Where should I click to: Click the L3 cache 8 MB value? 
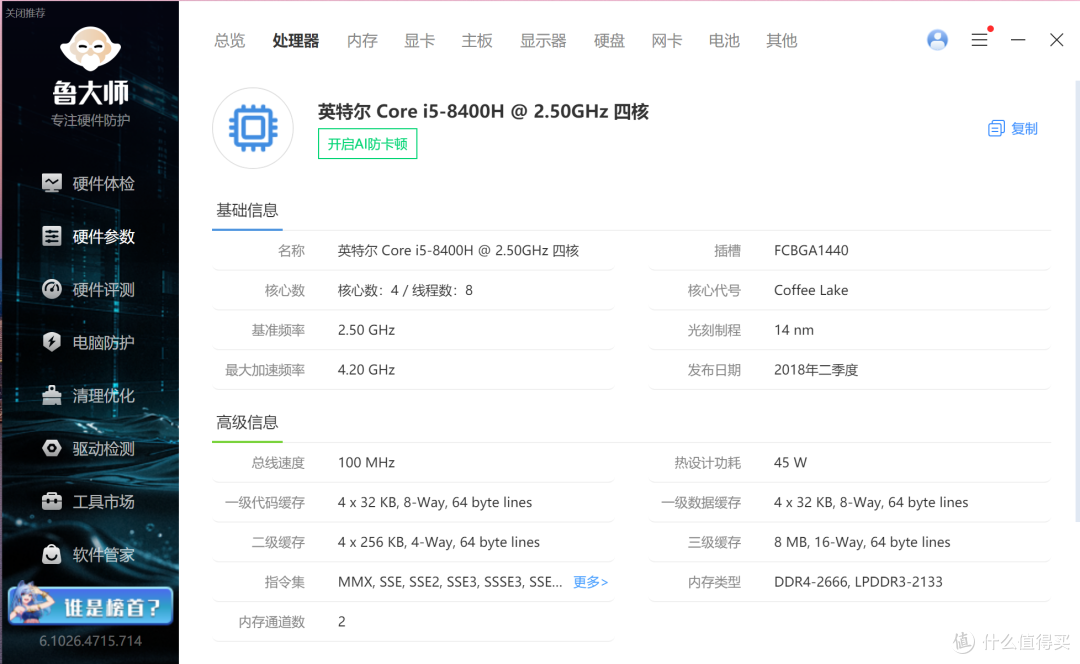click(x=862, y=542)
